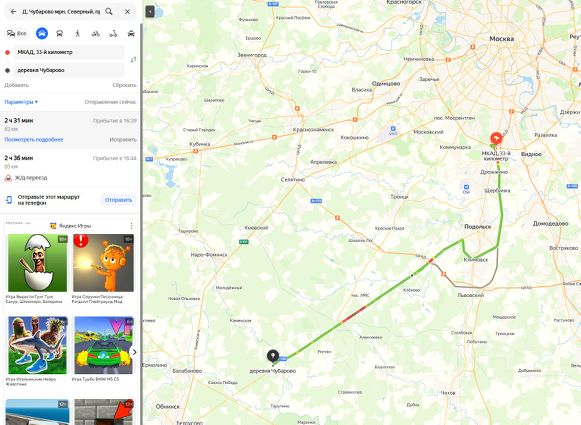The image size is (581, 425).
Task: Show all transport modes tab
Action: [17, 33]
